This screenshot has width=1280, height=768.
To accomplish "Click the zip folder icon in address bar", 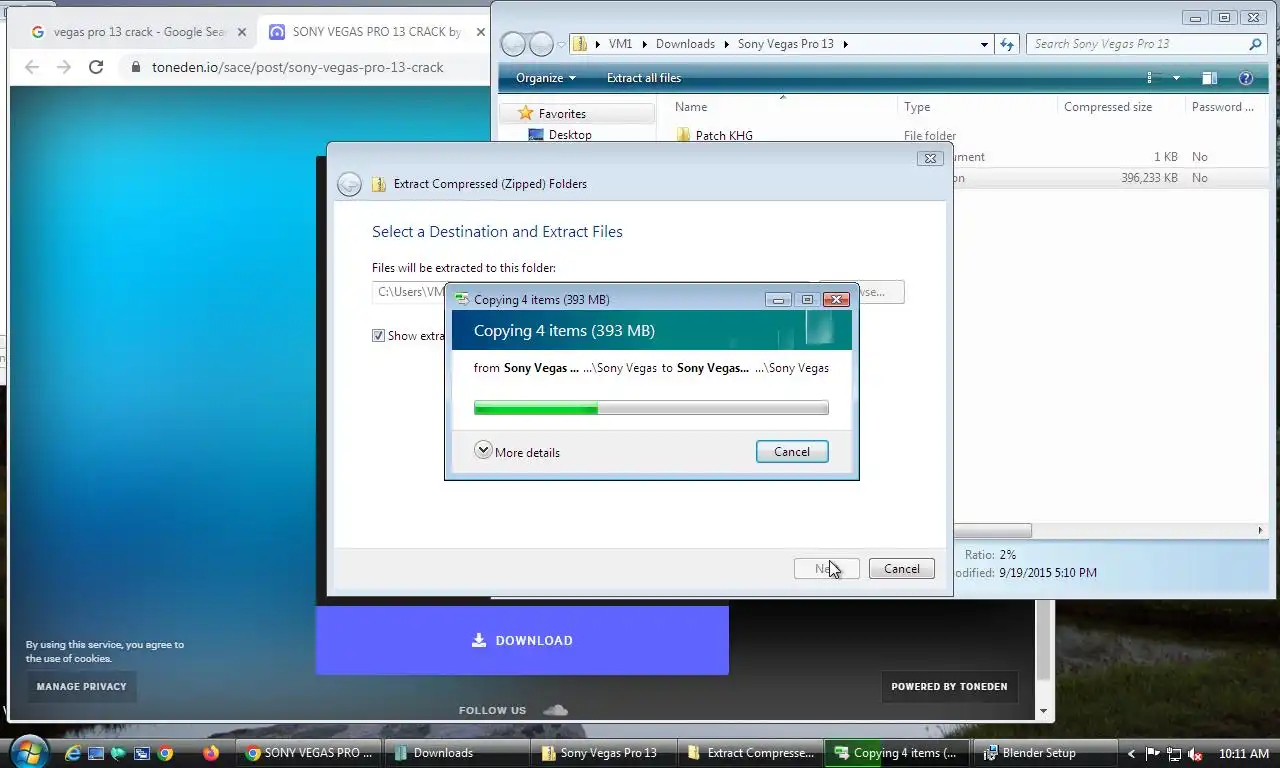I will pos(579,44).
